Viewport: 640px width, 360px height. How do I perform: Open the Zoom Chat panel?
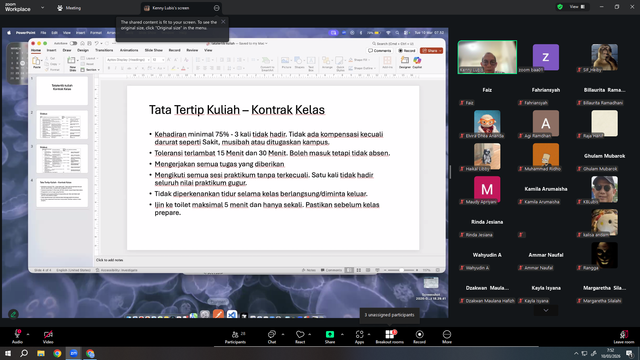coord(272,337)
